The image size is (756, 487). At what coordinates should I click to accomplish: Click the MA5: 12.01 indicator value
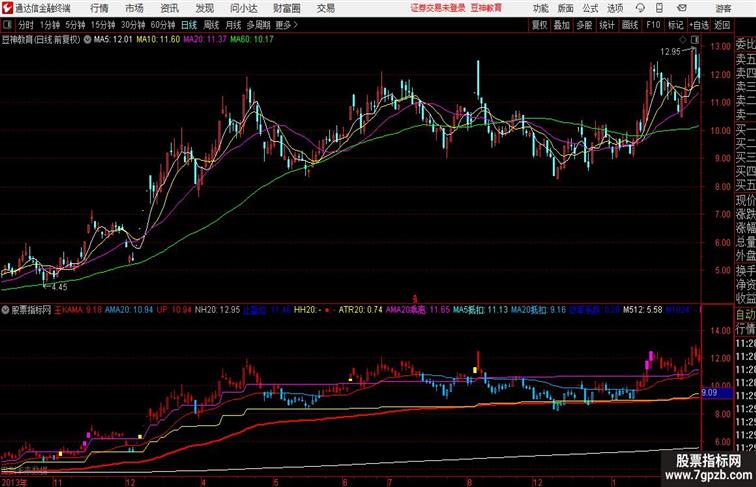(x=113, y=40)
